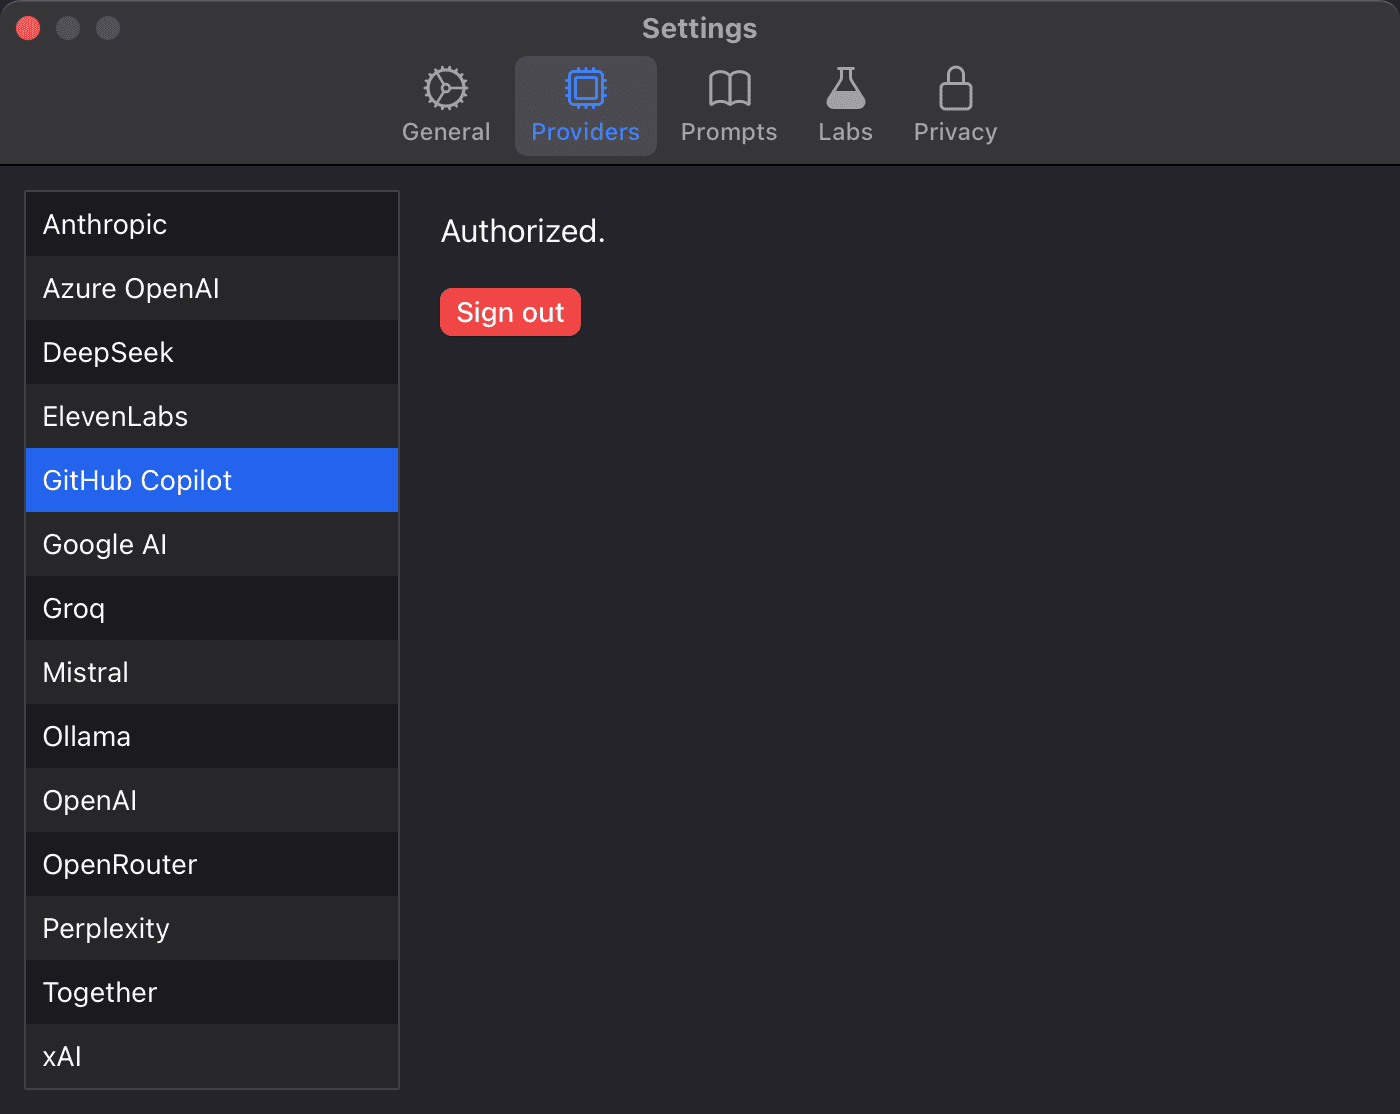Image resolution: width=1400 pixels, height=1114 pixels.
Task: Select Azure OpenAI provider
Action: (x=212, y=288)
